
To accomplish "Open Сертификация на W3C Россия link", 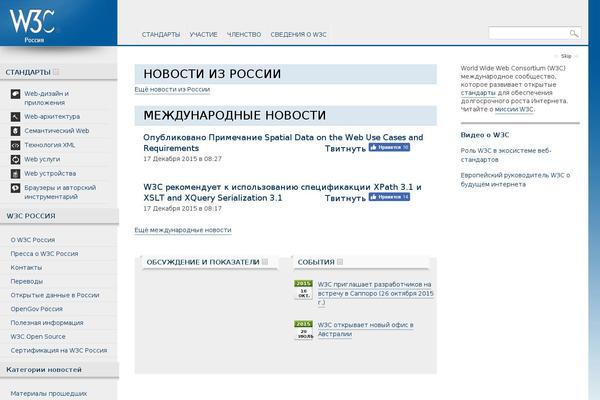I will 59,350.
